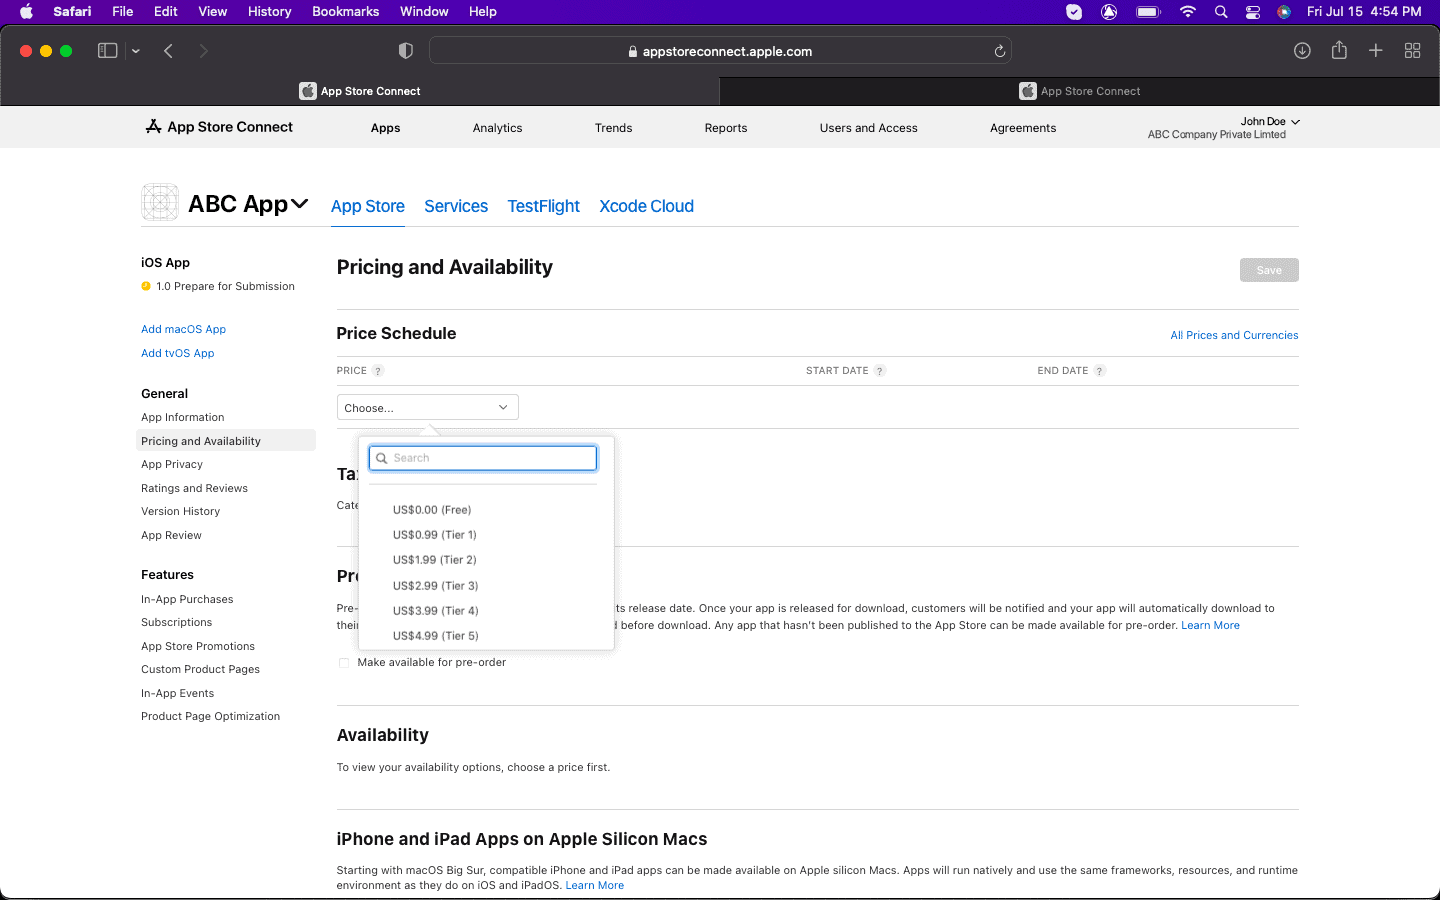This screenshot has height=900, width=1440.
Task: Click Add tvOS App link
Action: pos(177,353)
